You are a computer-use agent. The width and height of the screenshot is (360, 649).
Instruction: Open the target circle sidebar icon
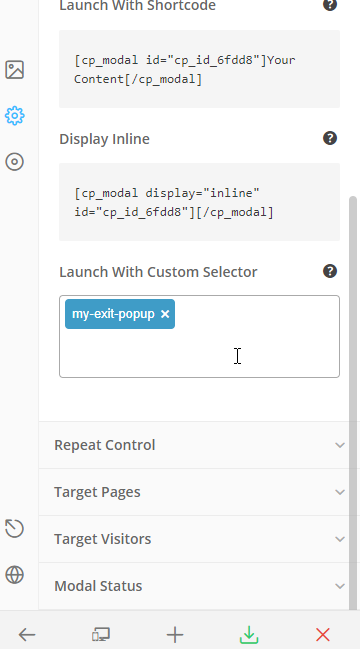14,161
